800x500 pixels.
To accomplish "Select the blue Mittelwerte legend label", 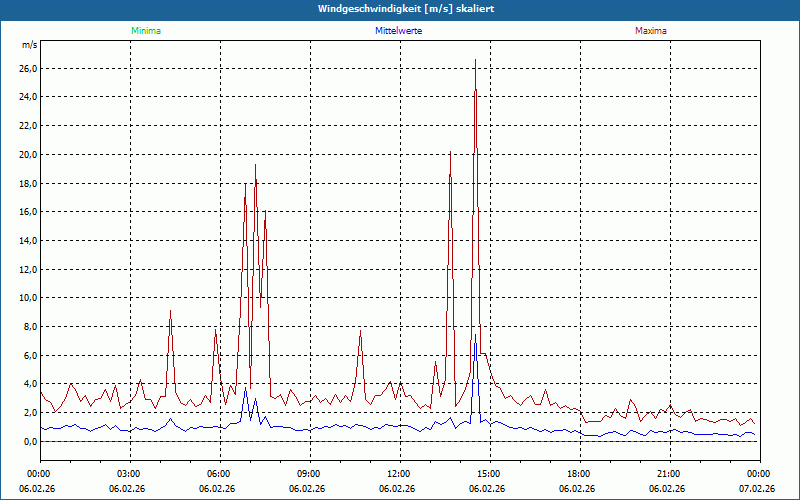I will pyautogui.click(x=398, y=31).
